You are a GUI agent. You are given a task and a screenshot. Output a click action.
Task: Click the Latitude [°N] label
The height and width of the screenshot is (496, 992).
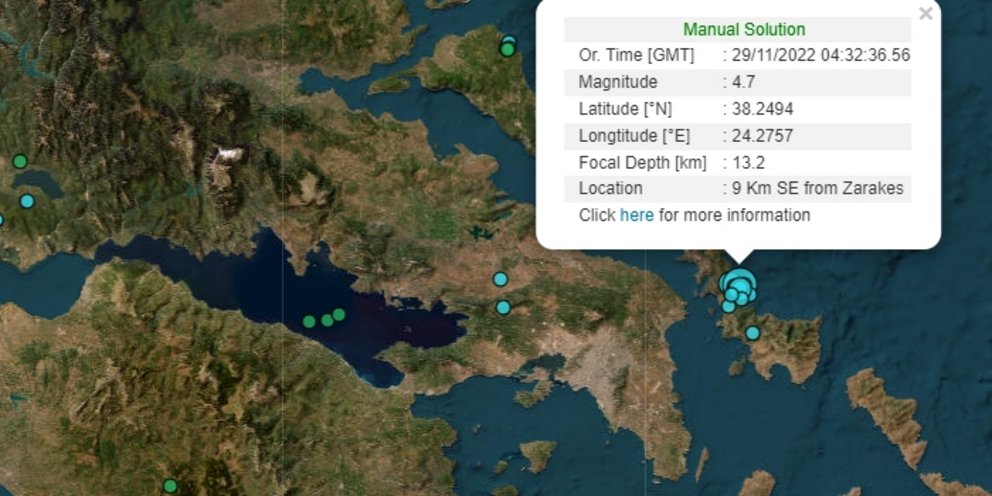[625, 109]
